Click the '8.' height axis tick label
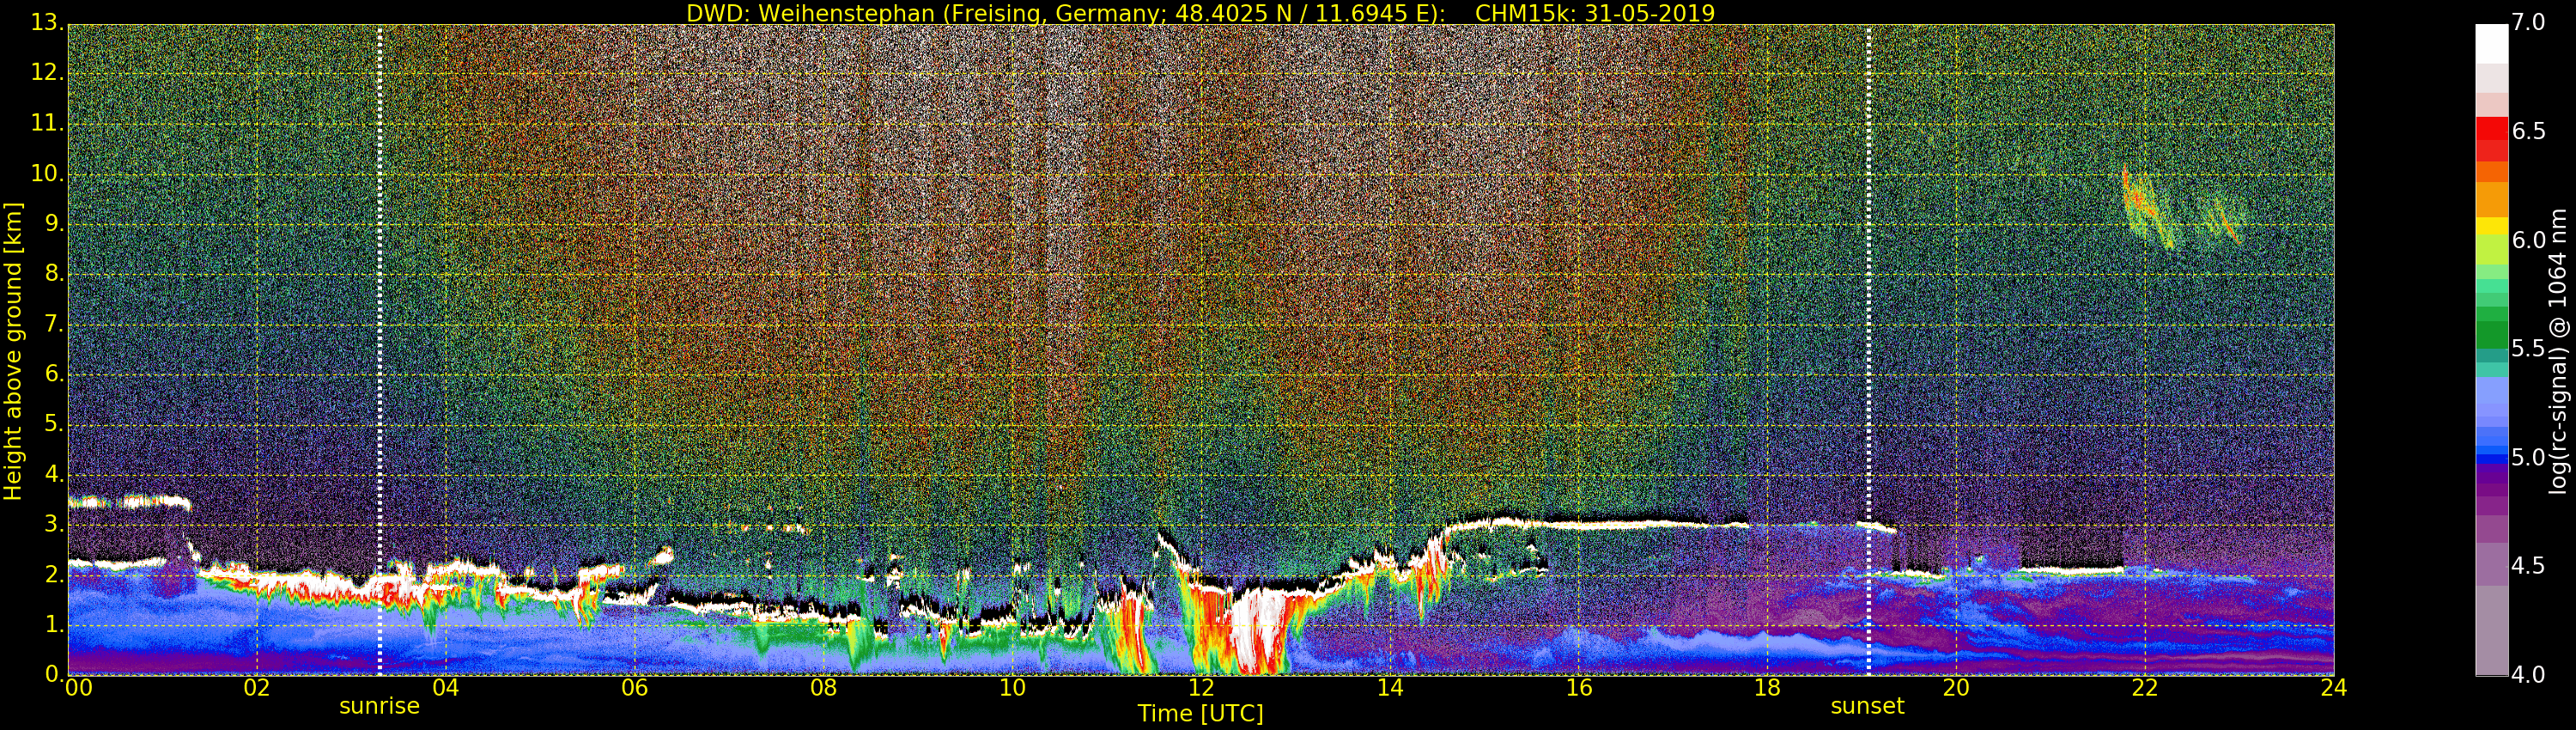The image size is (2576, 730). [x=54, y=273]
